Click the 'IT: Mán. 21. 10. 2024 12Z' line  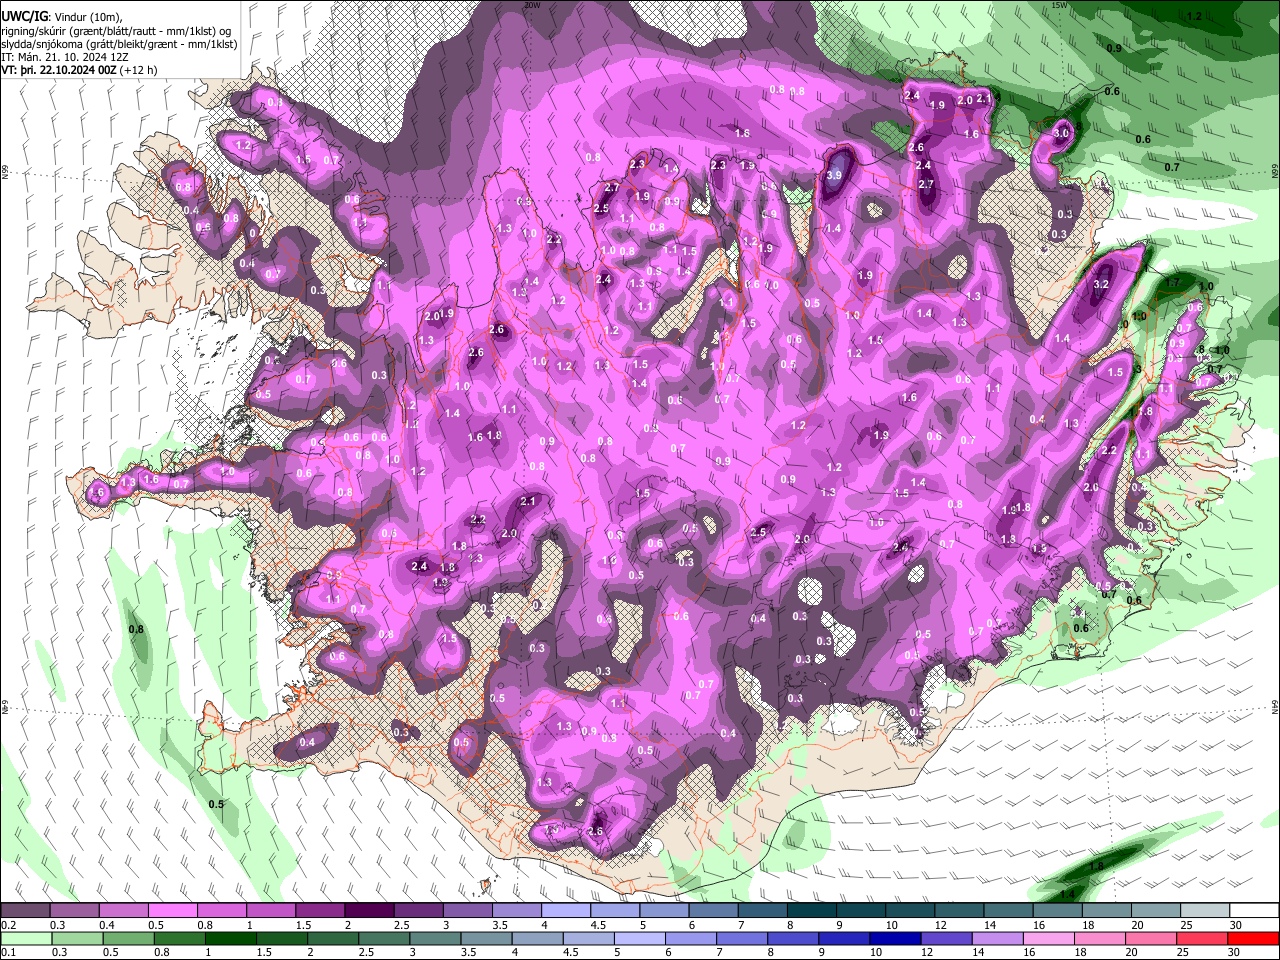[x=66, y=58]
